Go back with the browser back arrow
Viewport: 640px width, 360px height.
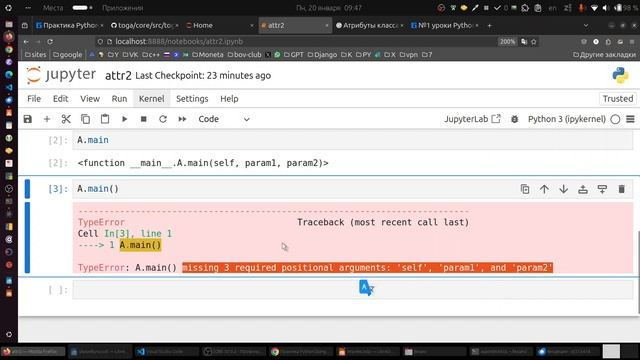[26, 42]
